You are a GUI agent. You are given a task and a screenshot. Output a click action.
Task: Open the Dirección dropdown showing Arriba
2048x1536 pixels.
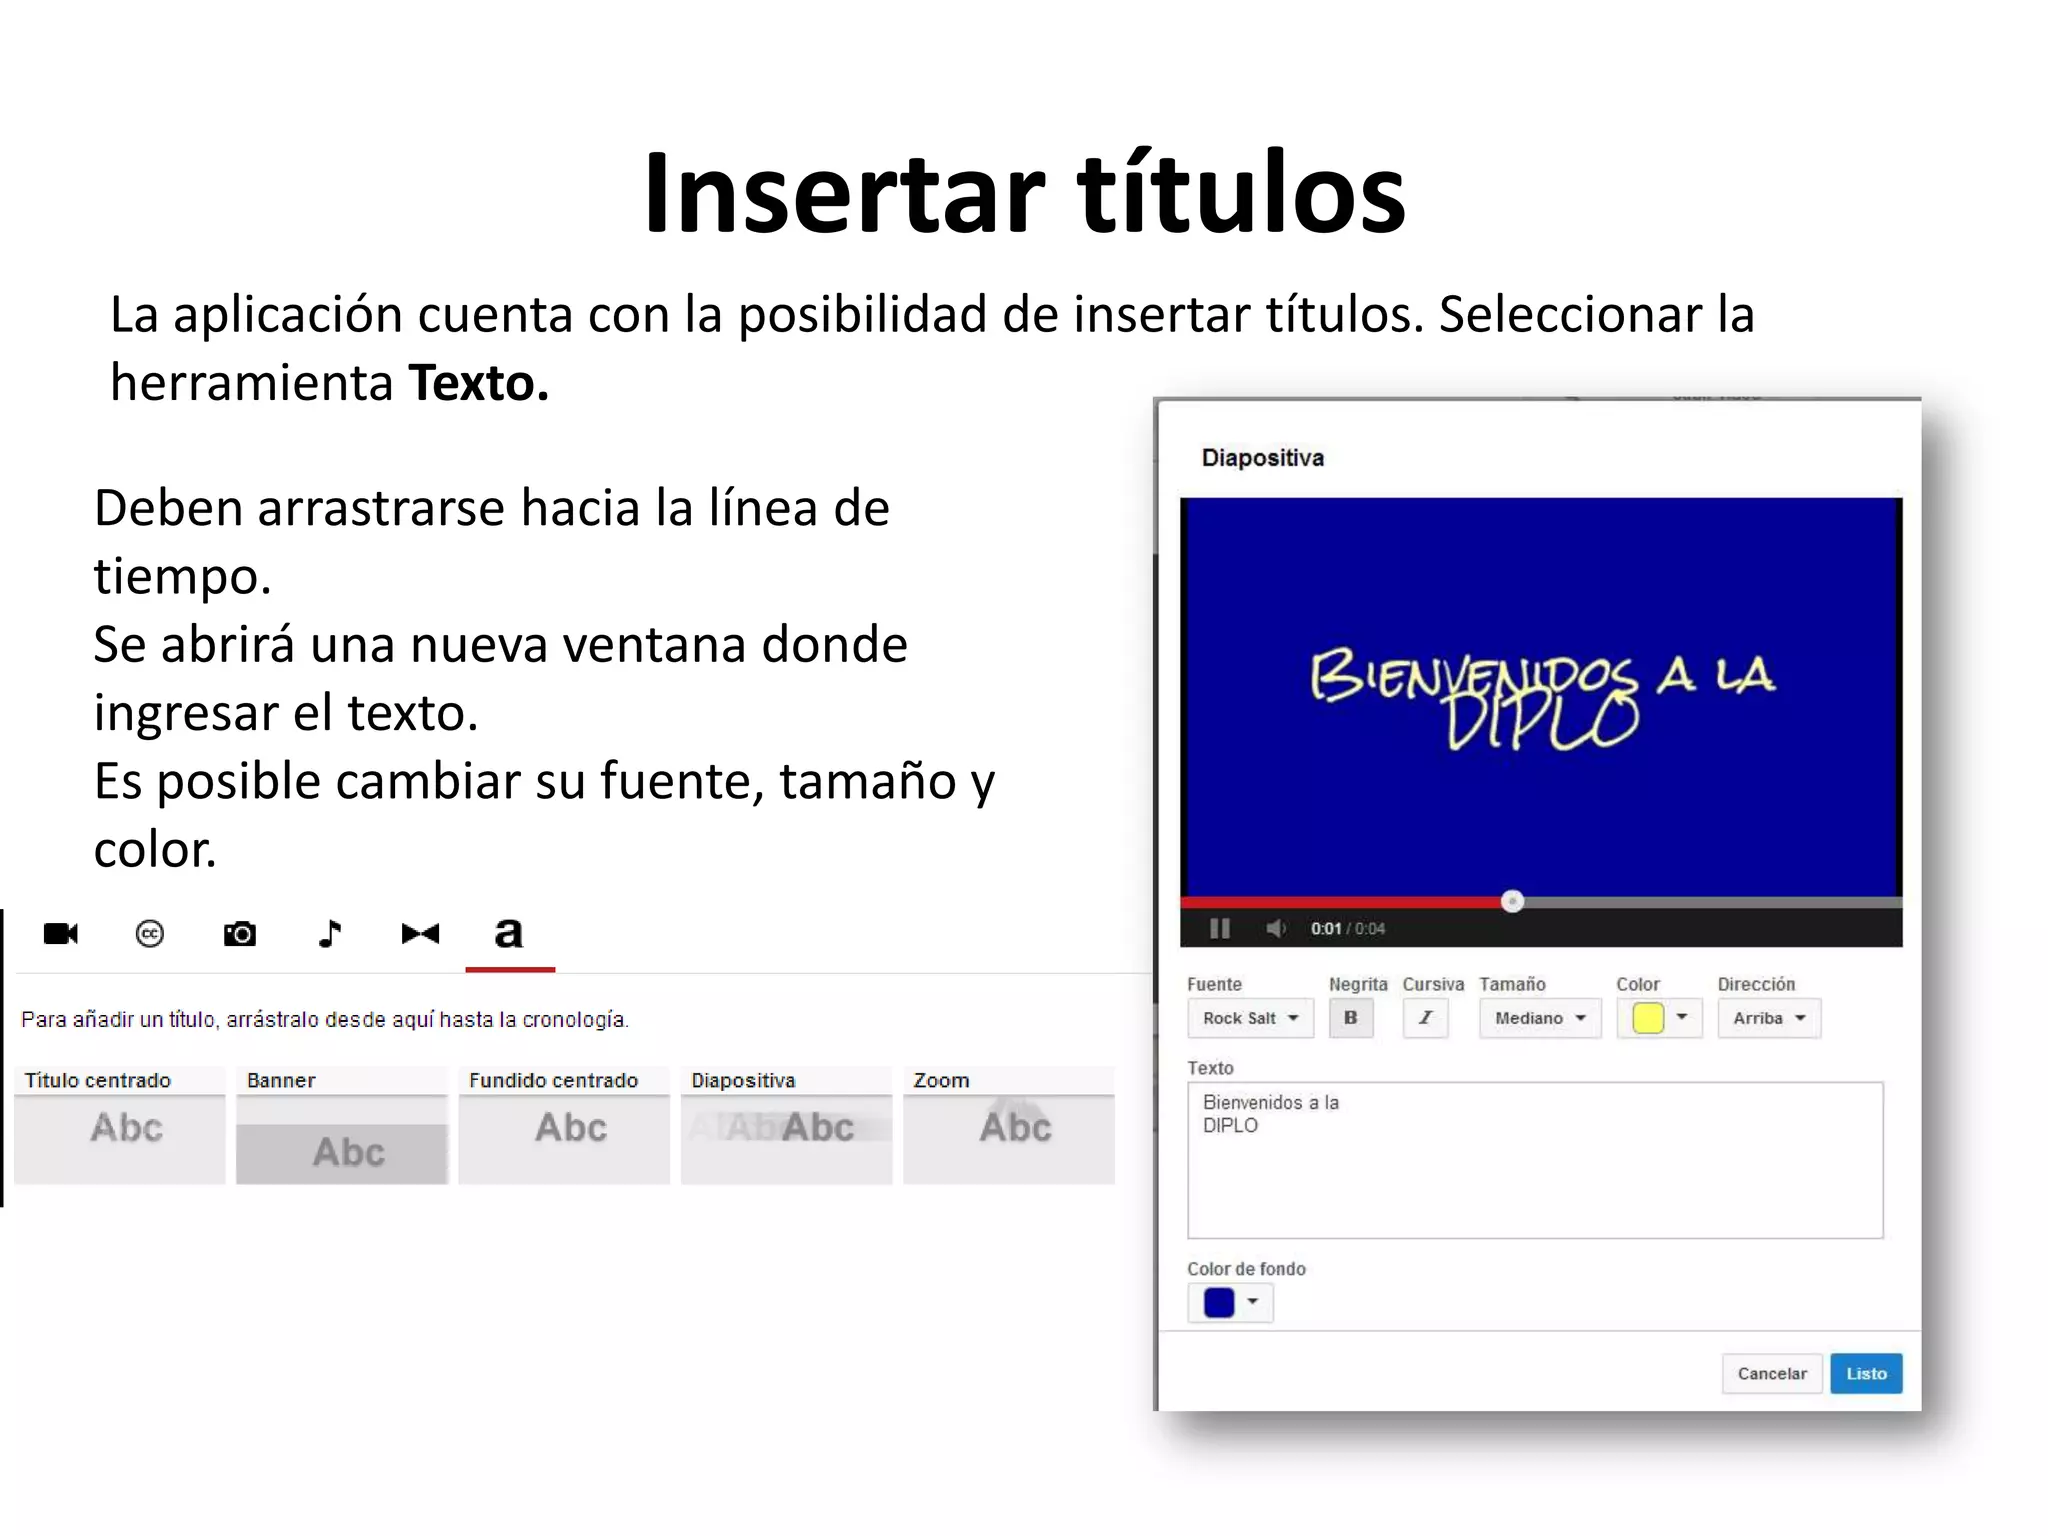[1769, 1018]
